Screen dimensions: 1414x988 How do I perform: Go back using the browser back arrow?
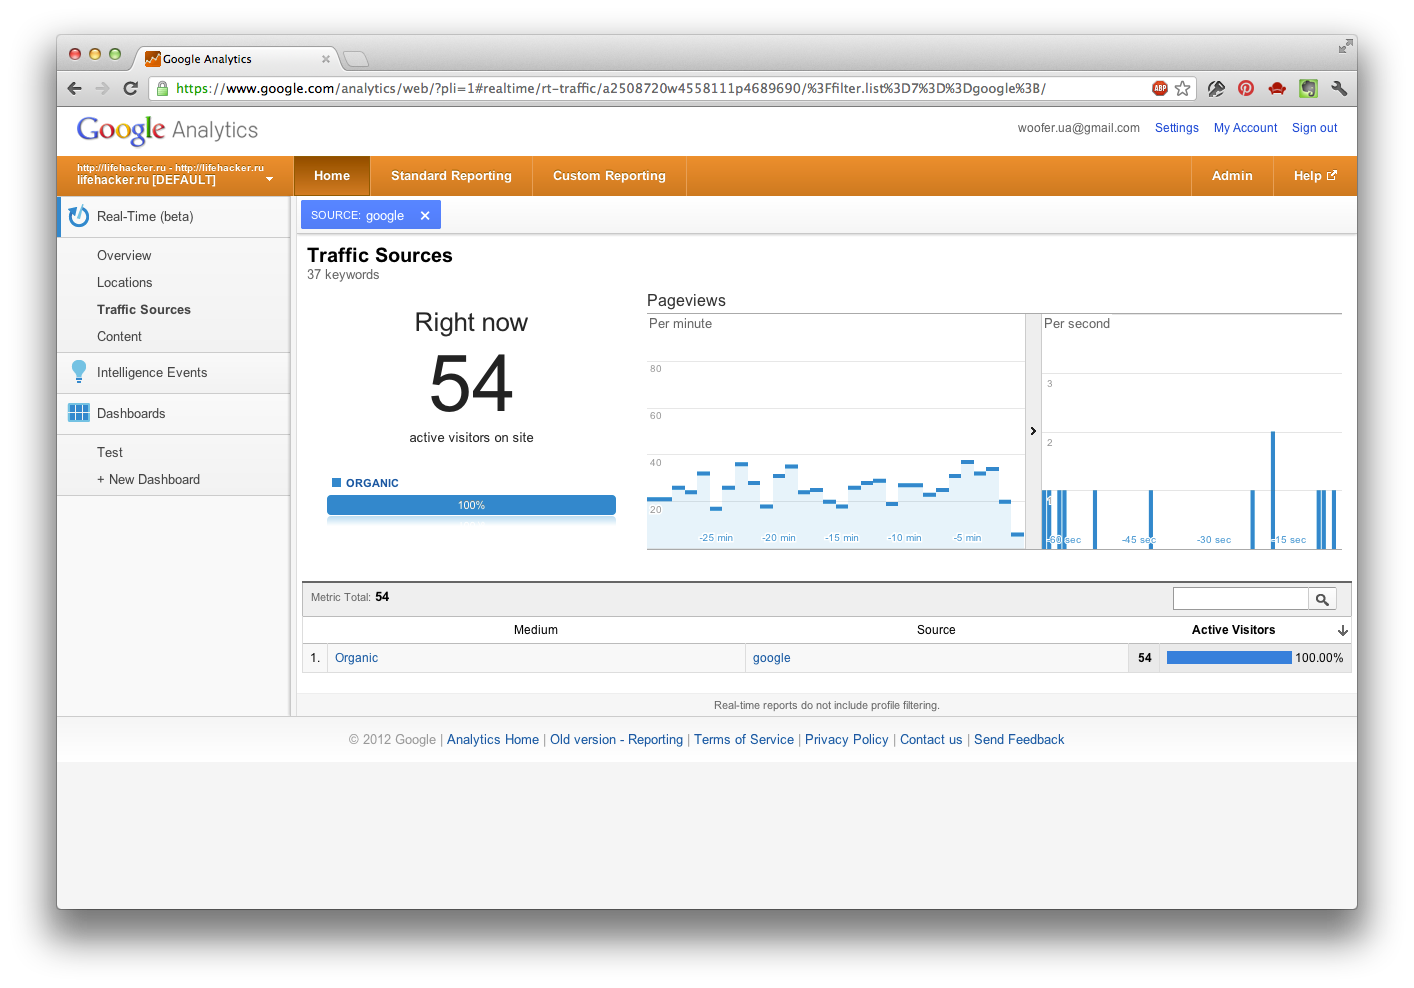[x=75, y=88]
